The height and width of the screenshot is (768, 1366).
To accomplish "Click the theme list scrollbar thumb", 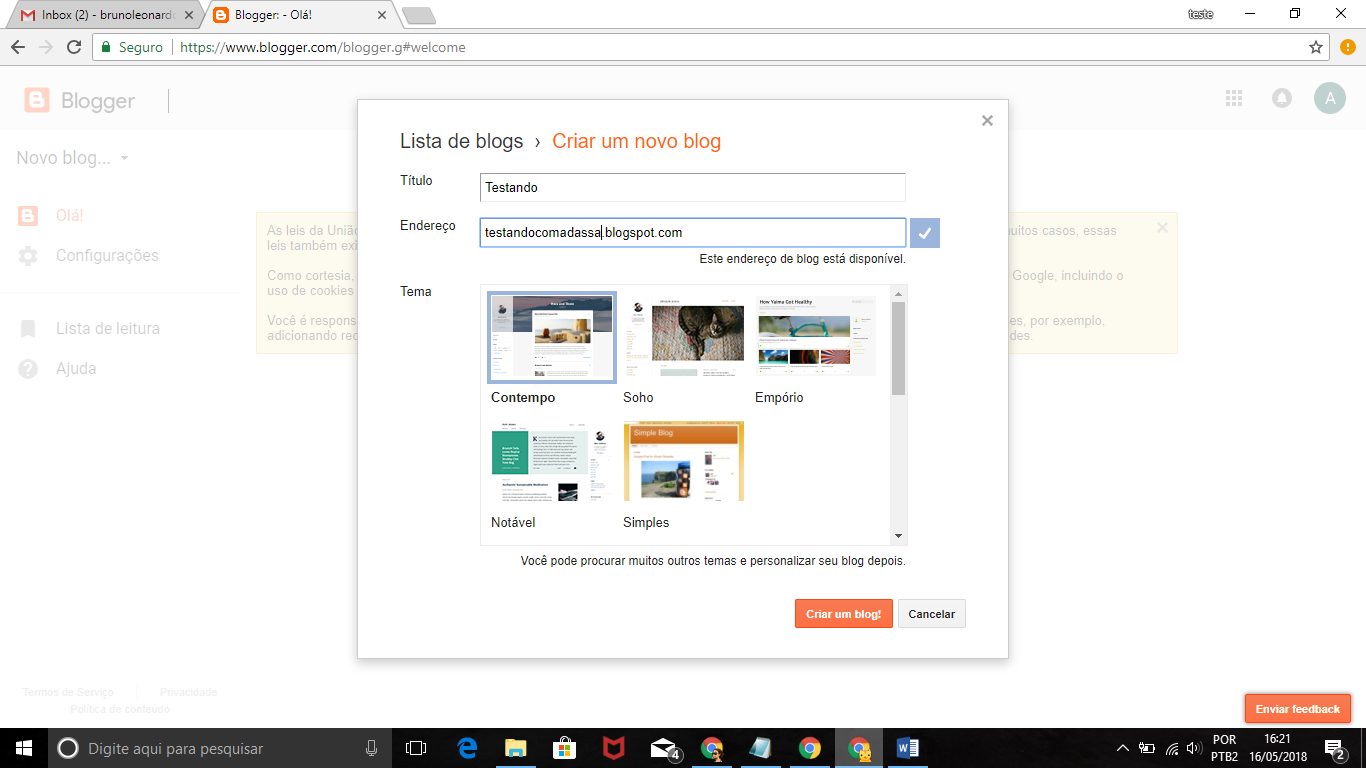I will [x=898, y=349].
